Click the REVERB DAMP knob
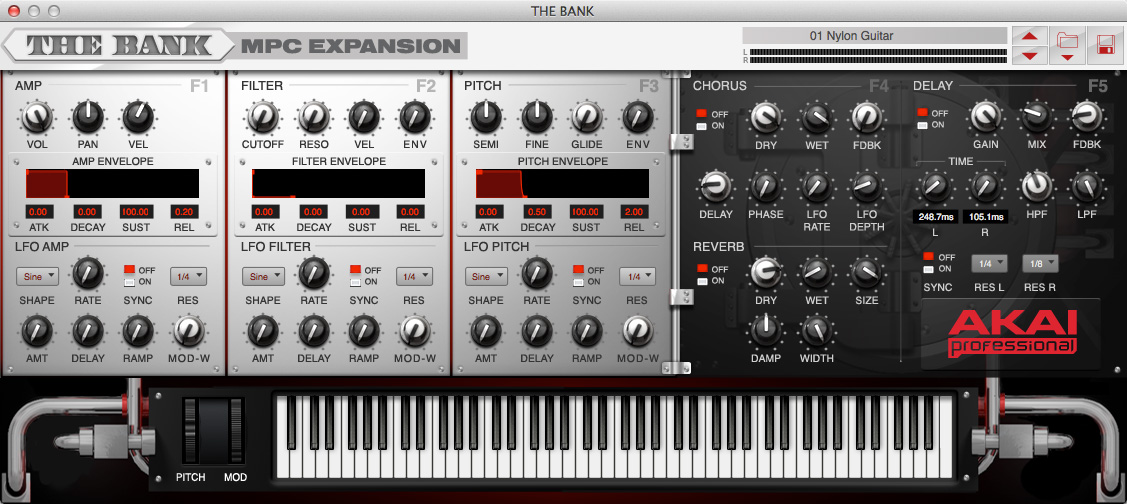The image size is (1127, 504). coord(766,330)
